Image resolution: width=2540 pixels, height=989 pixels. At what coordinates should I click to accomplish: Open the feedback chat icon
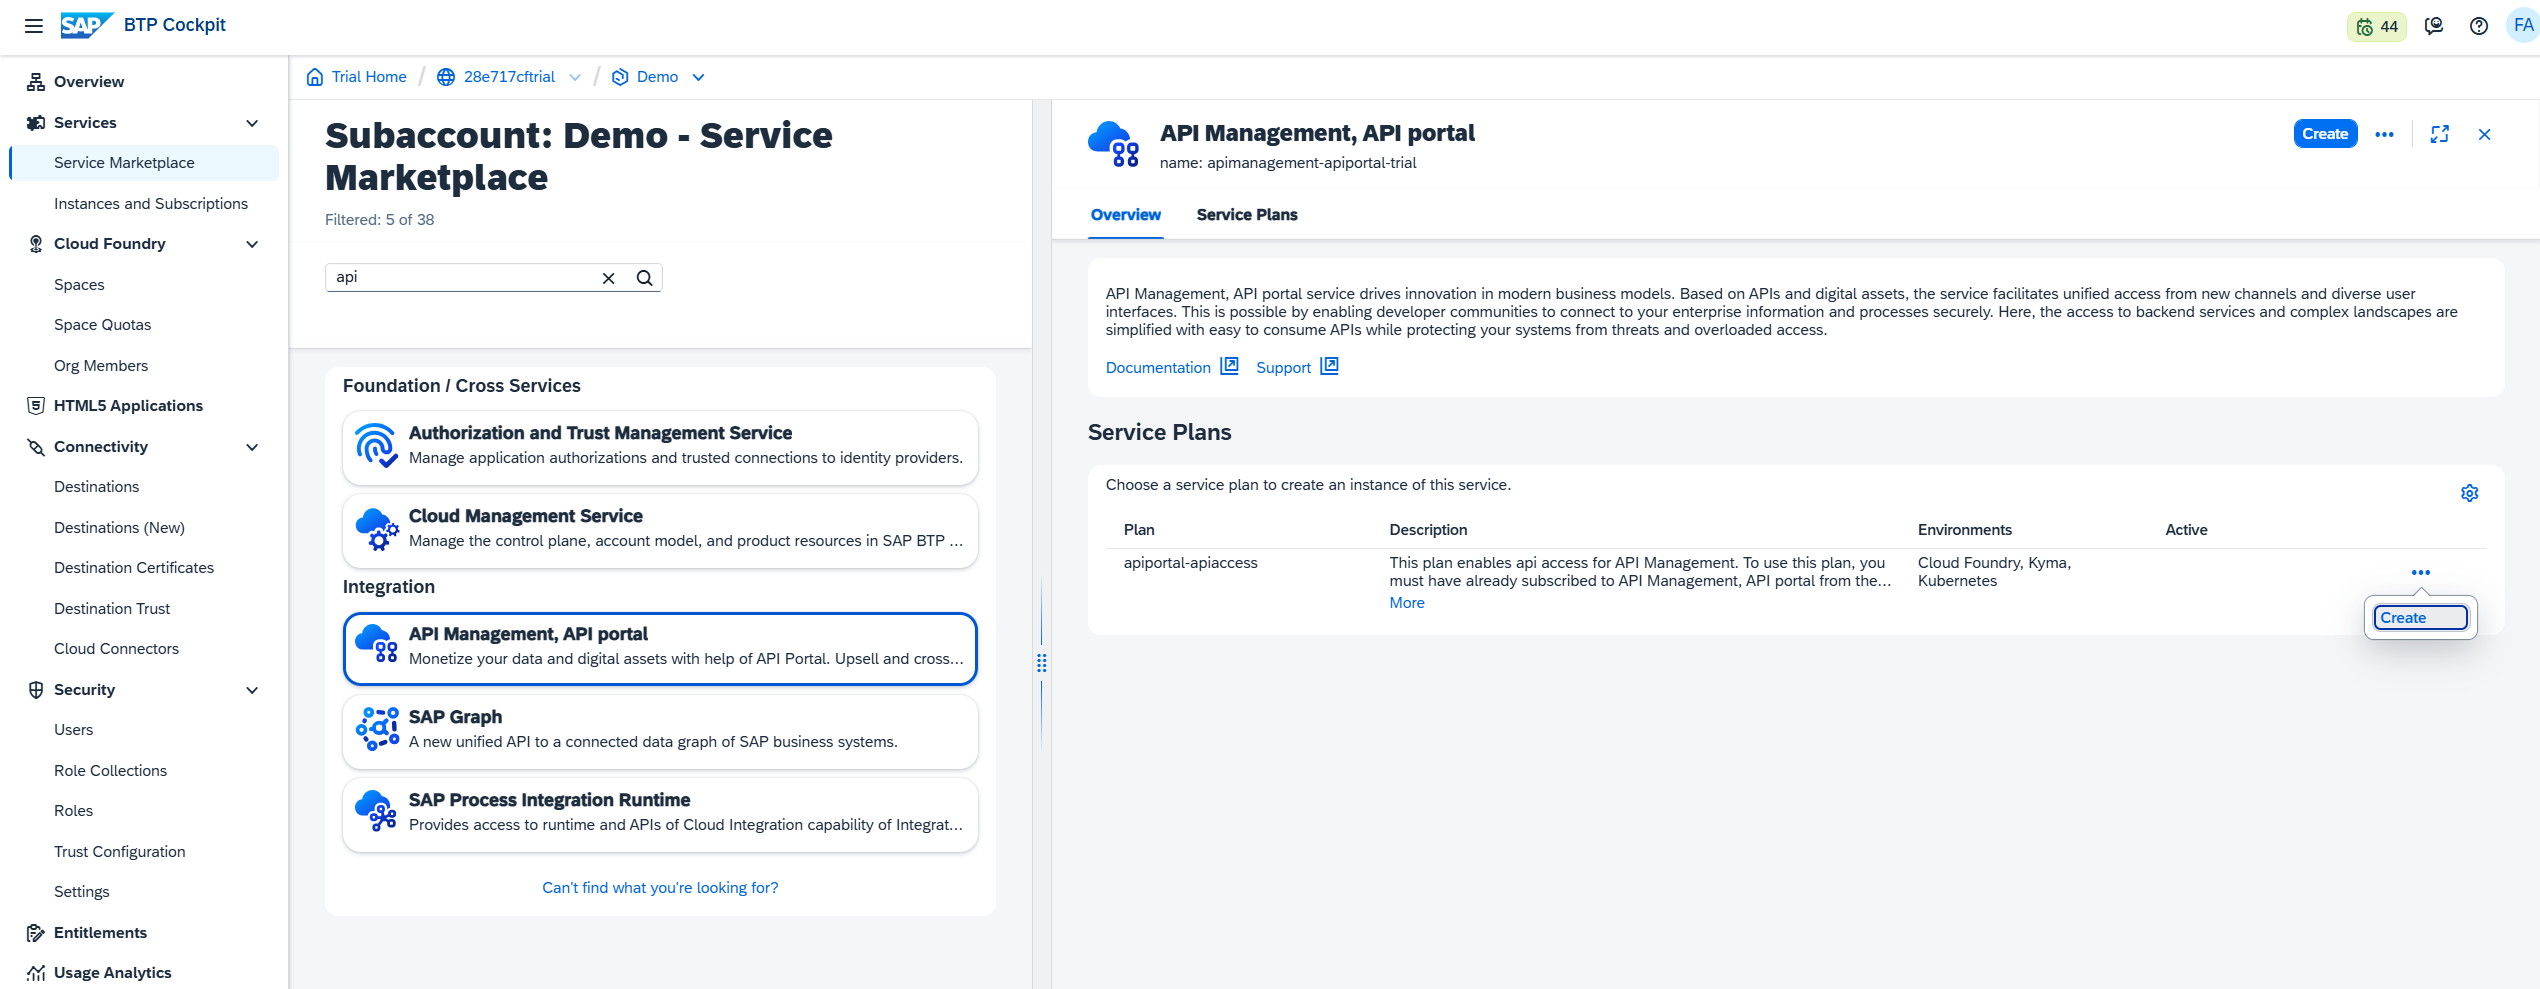pos(2433,27)
